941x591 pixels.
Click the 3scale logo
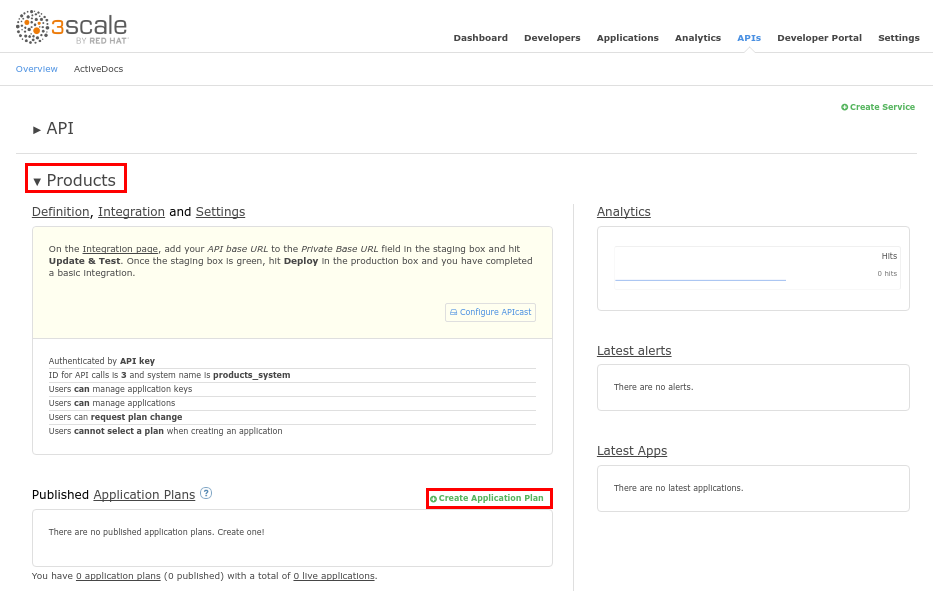(72, 27)
